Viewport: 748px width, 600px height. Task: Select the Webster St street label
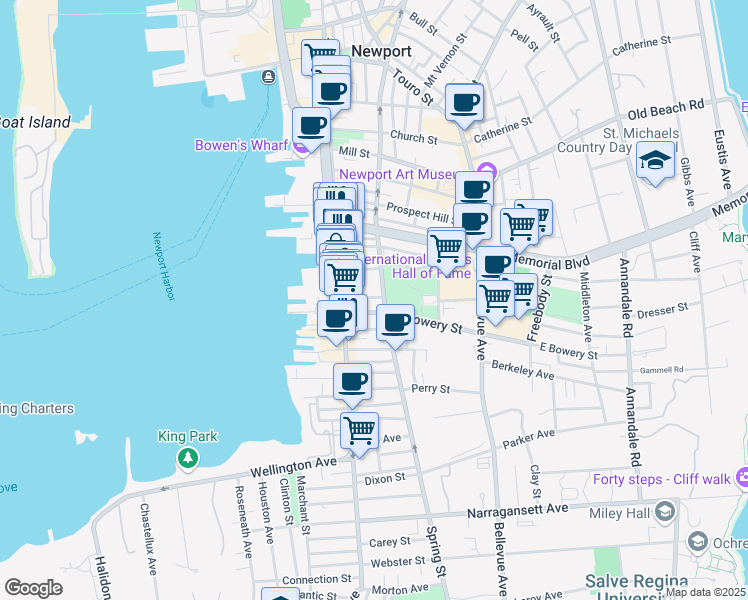tap(398, 562)
